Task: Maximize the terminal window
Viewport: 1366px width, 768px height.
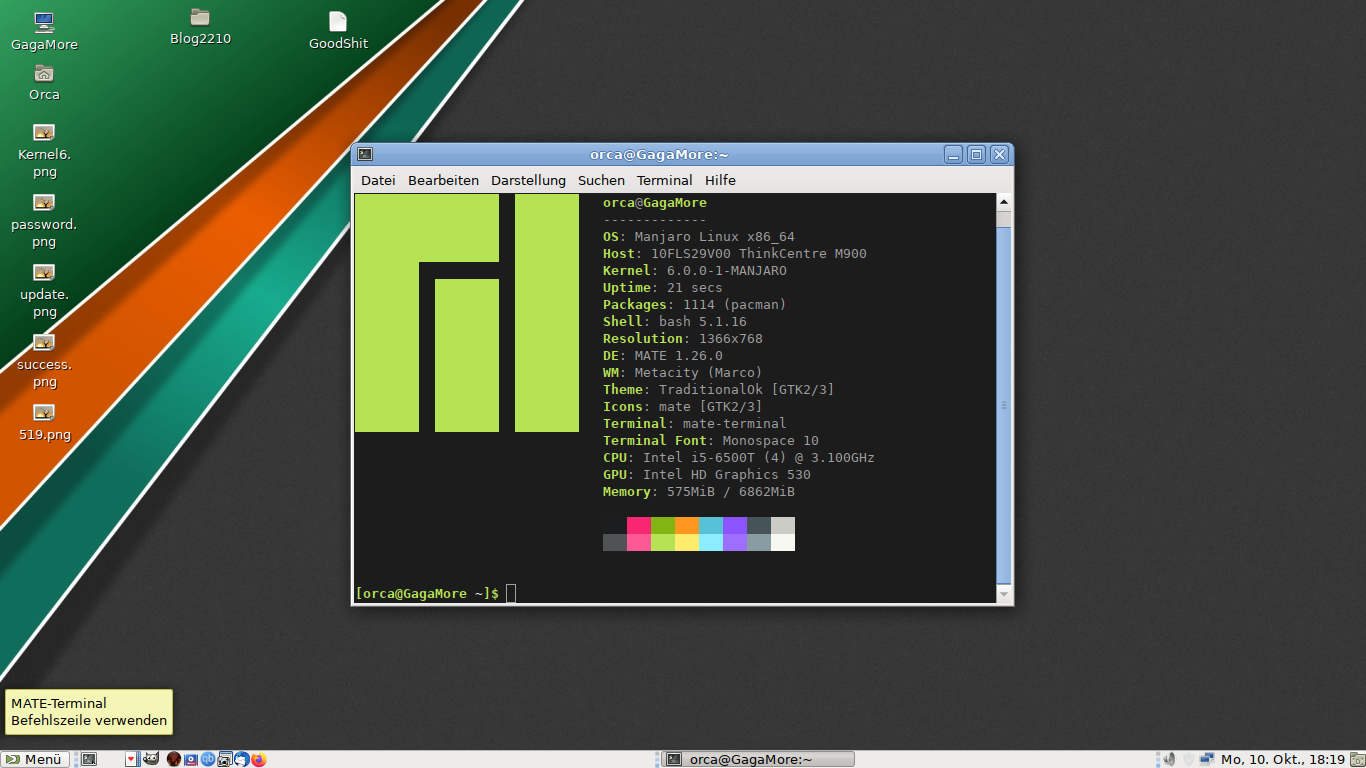Action: [976, 154]
